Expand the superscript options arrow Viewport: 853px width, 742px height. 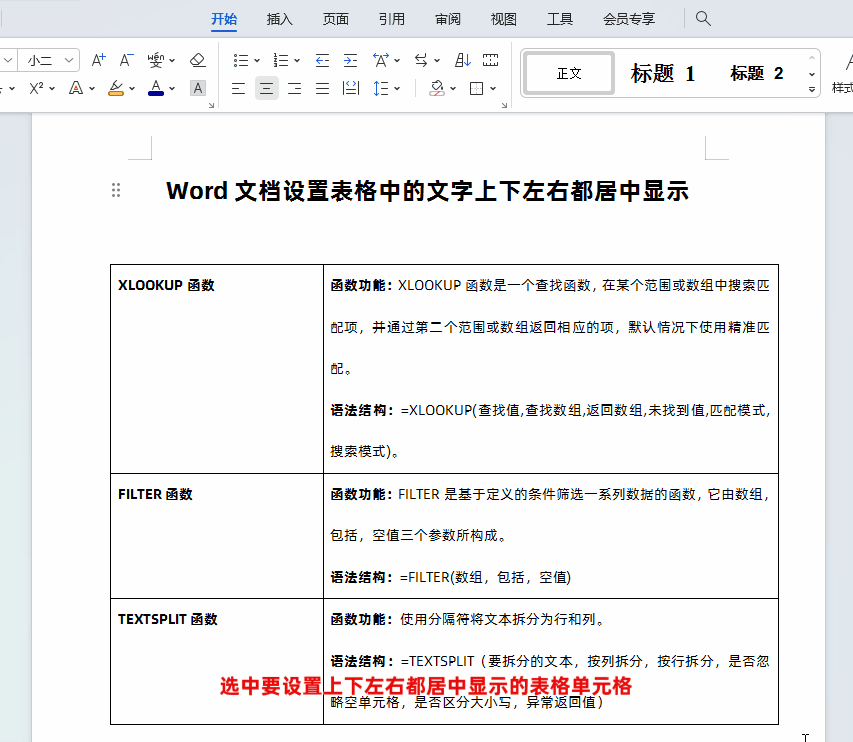point(52,88)
